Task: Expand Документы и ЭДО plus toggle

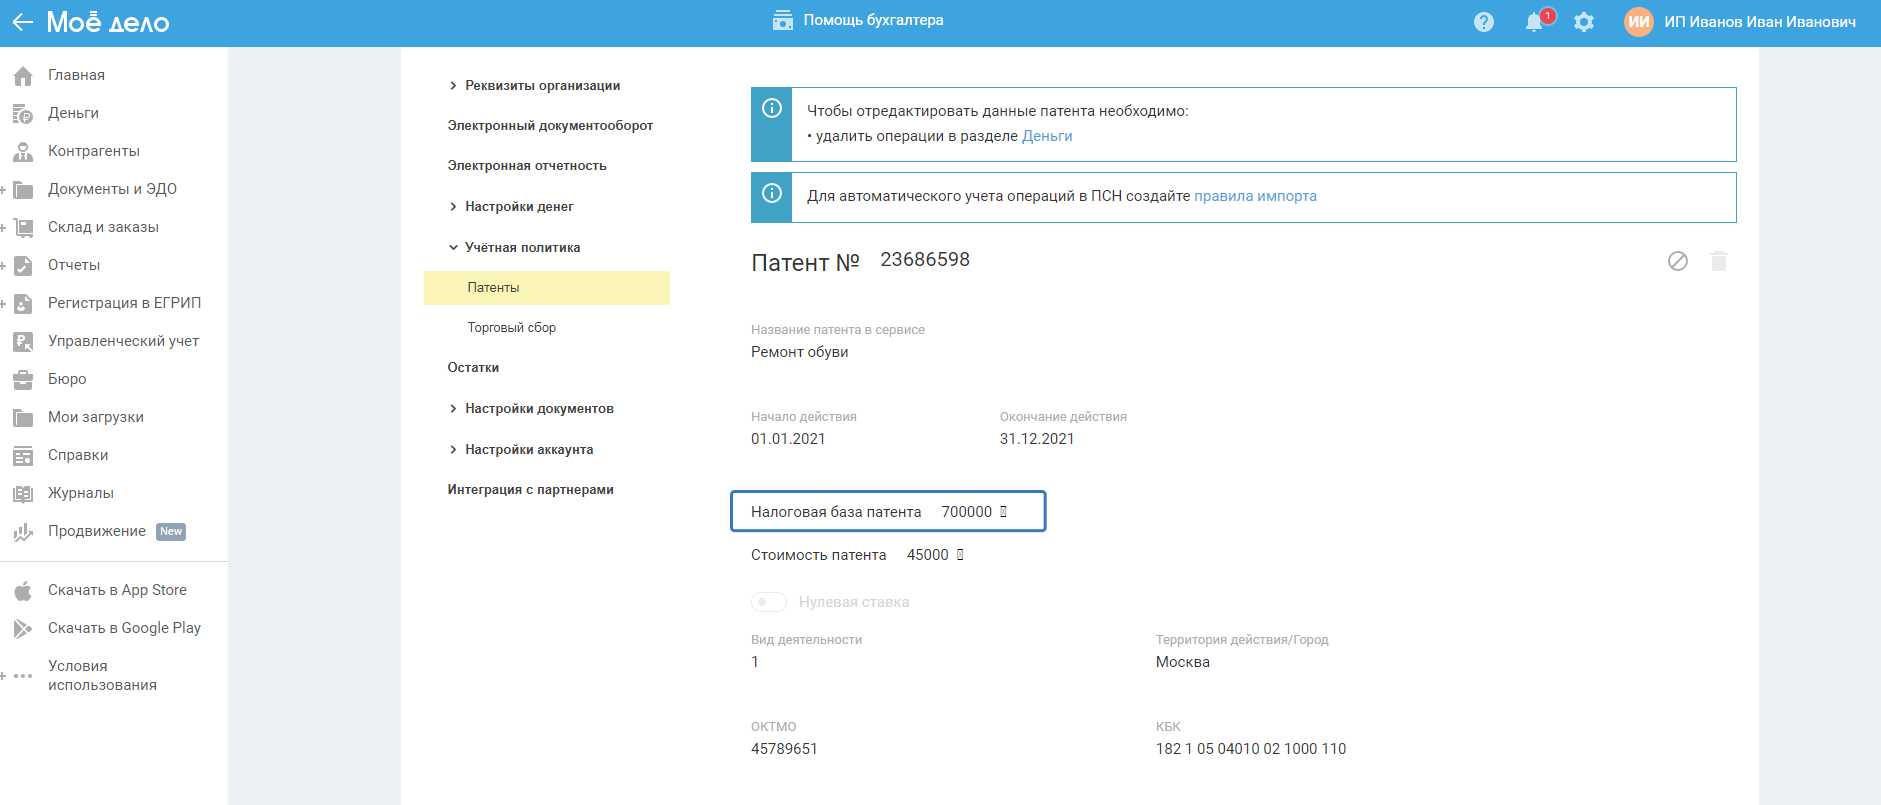Action: [4, 190]
